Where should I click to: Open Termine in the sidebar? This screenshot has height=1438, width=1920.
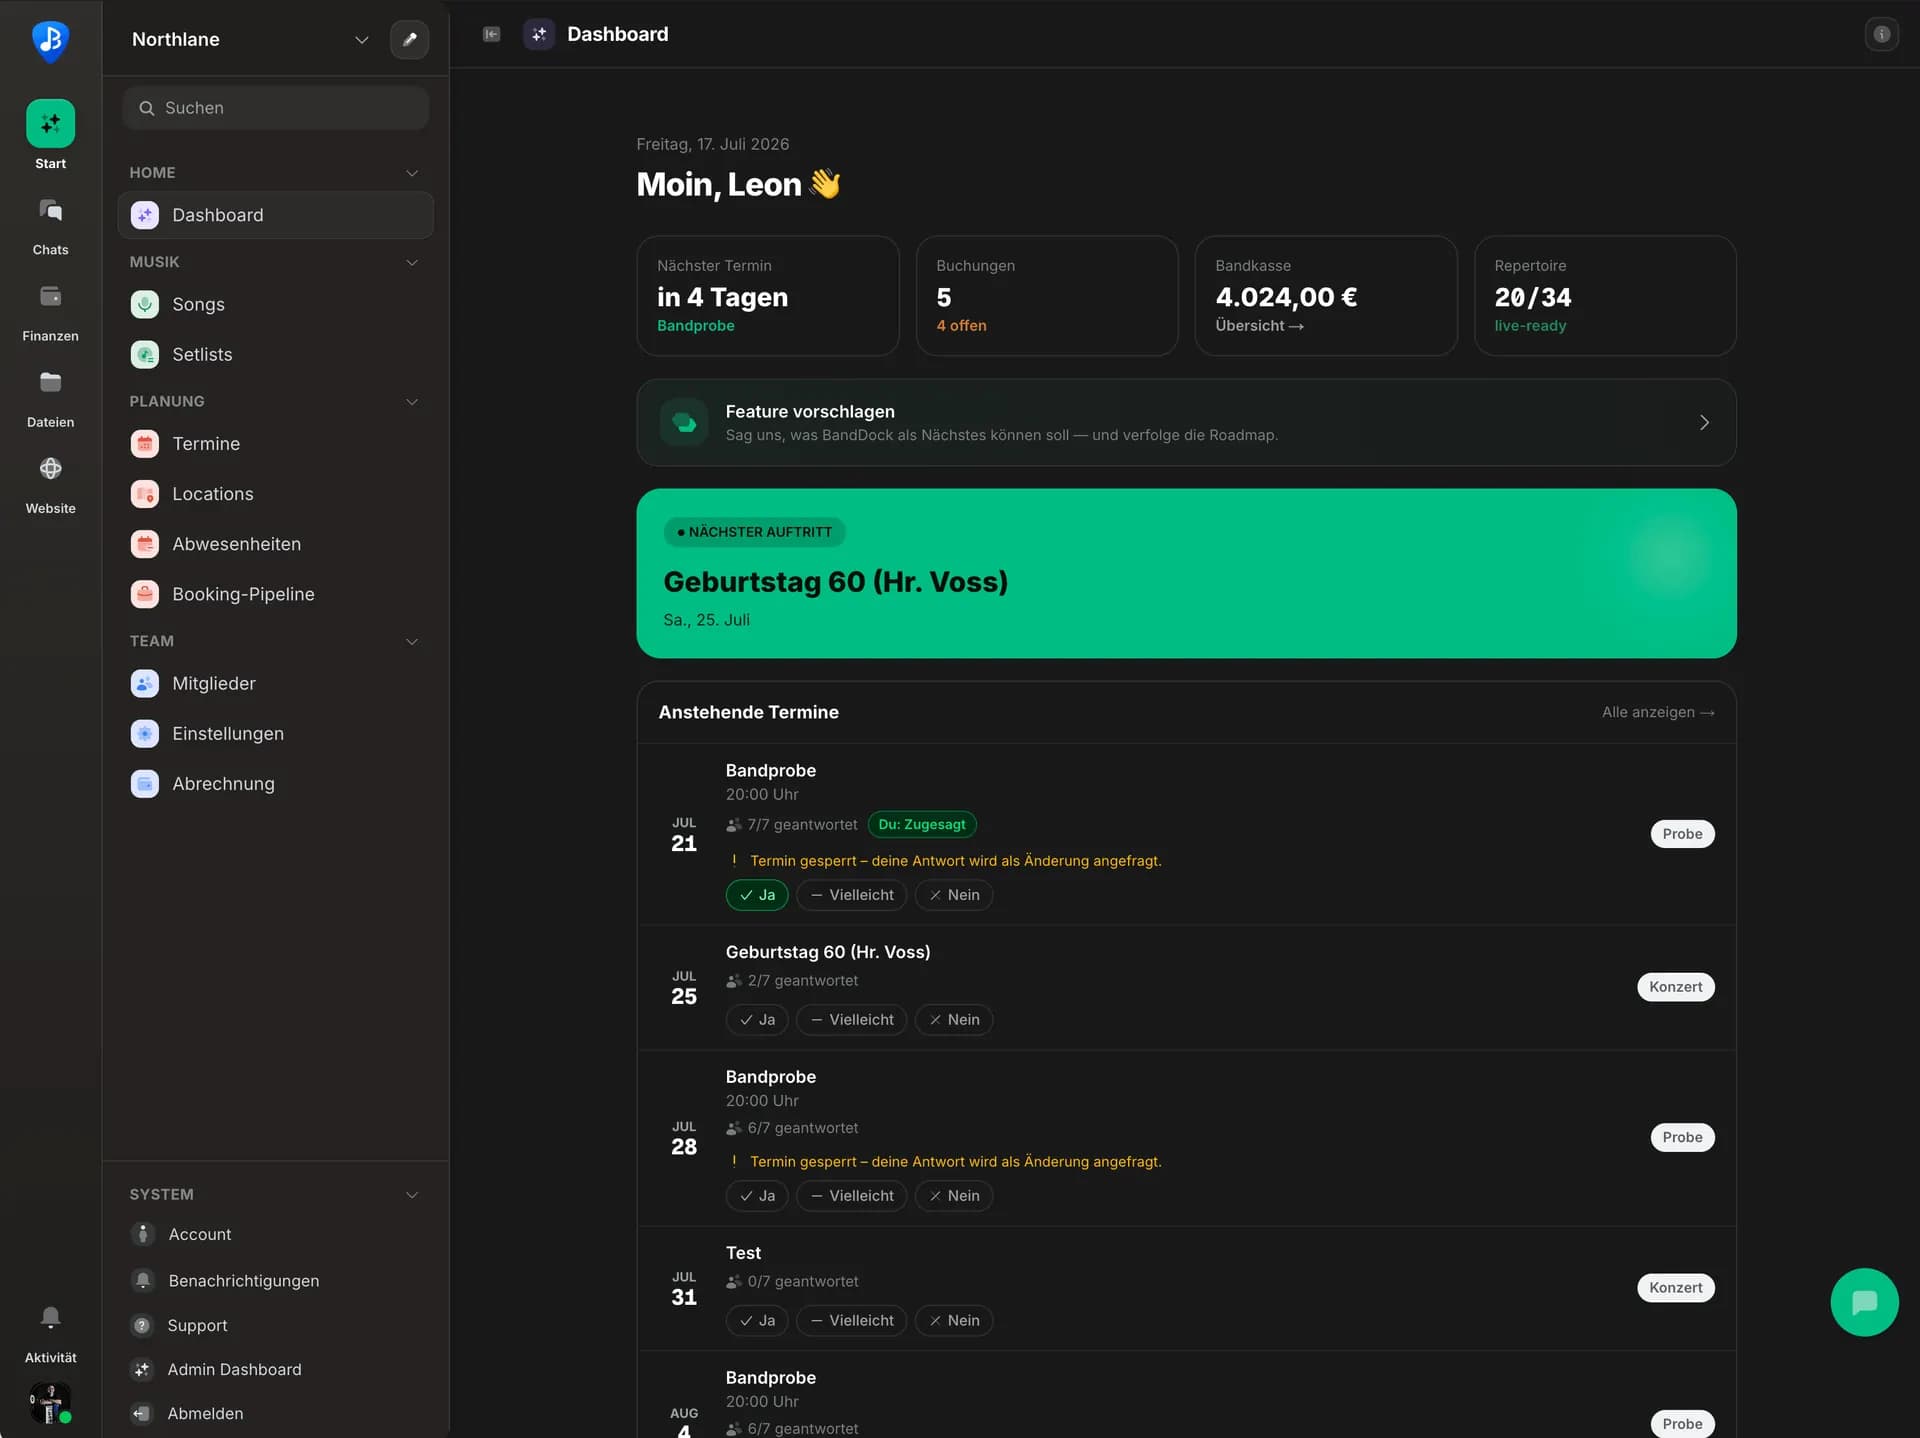(x=276, y=443)
